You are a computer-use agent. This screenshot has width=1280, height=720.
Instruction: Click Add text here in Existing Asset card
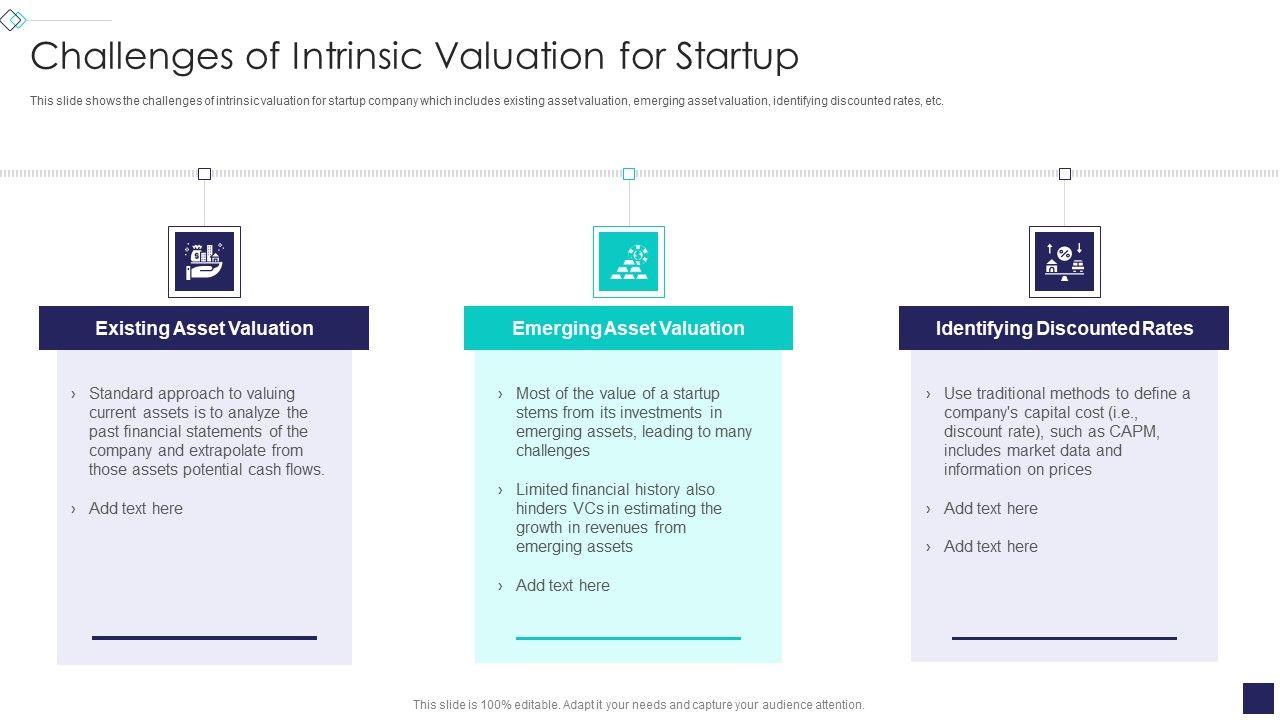[x=136, y=508]
